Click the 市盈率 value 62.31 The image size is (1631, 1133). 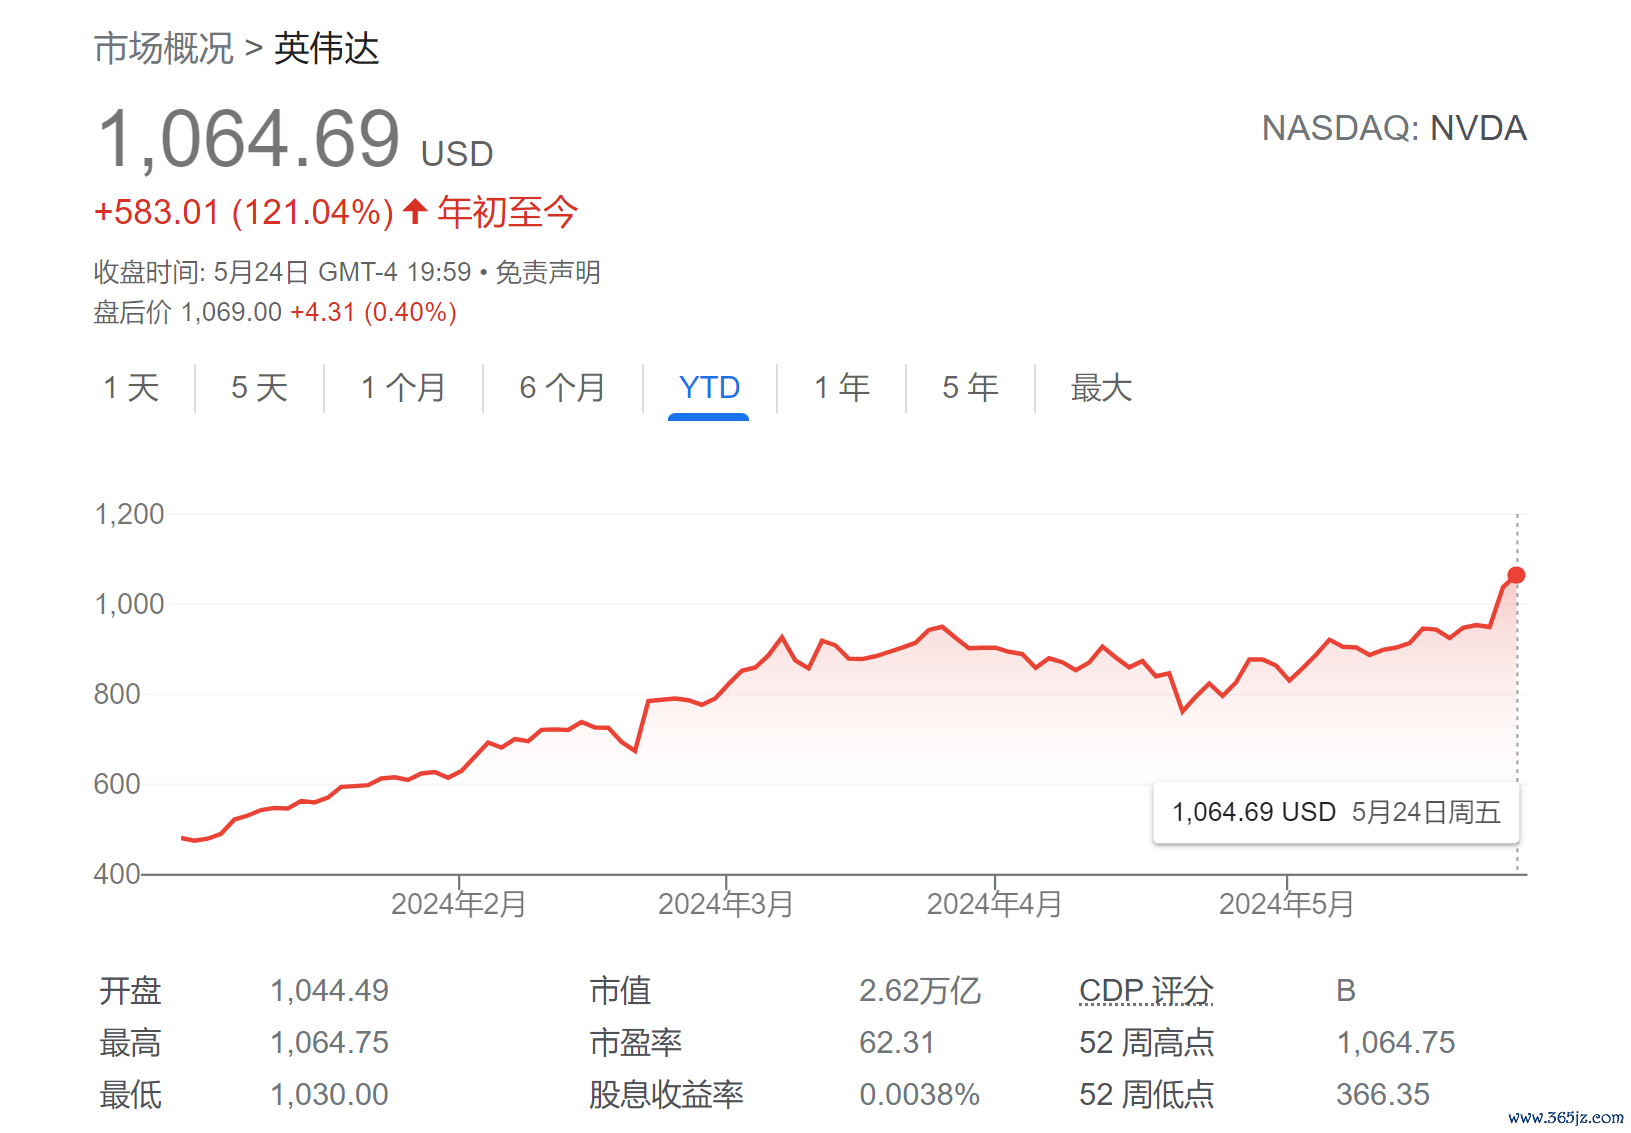(897, 1042)
